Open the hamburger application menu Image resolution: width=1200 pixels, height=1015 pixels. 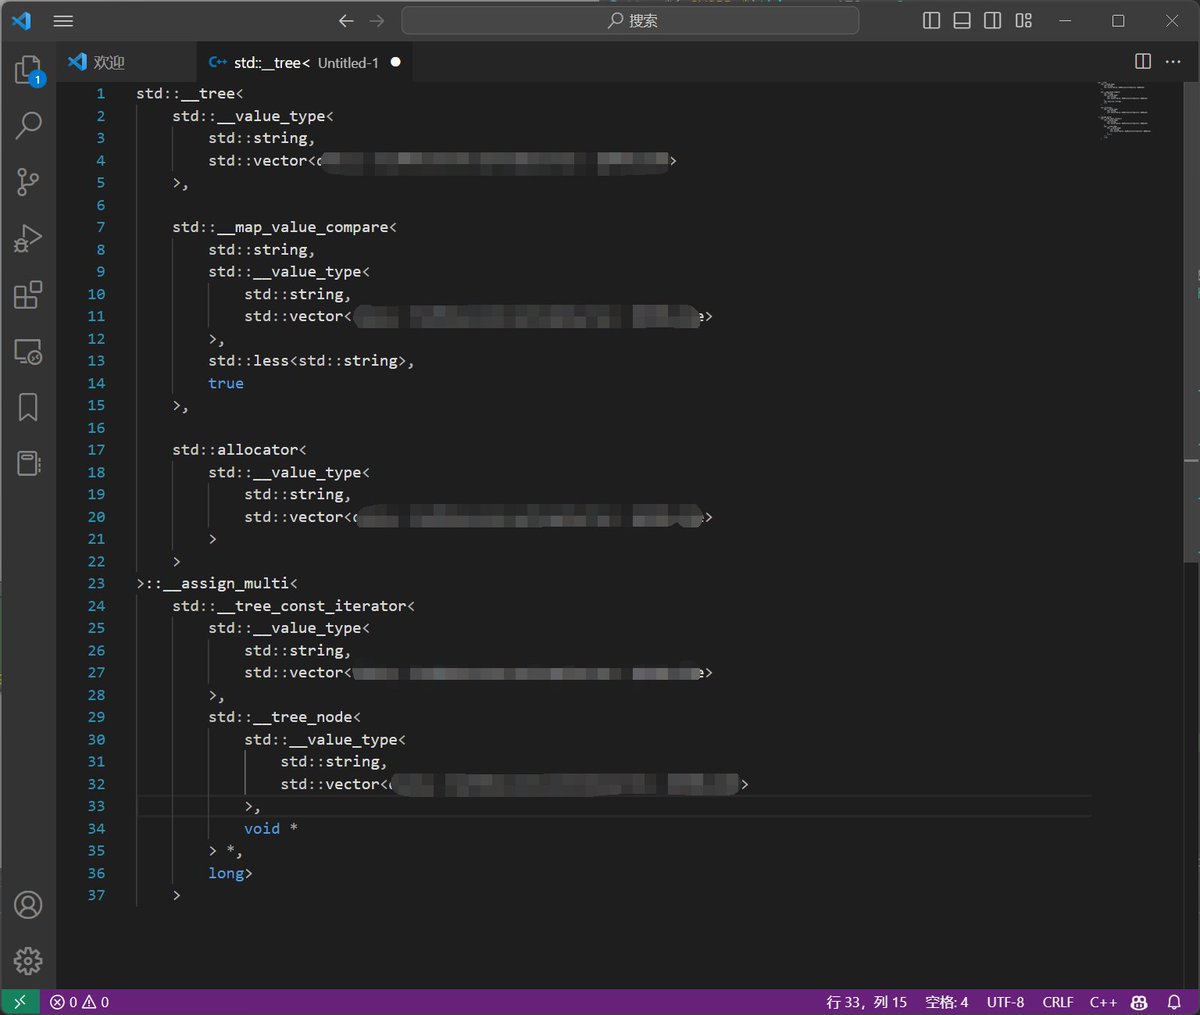click(x=63, y=20)
